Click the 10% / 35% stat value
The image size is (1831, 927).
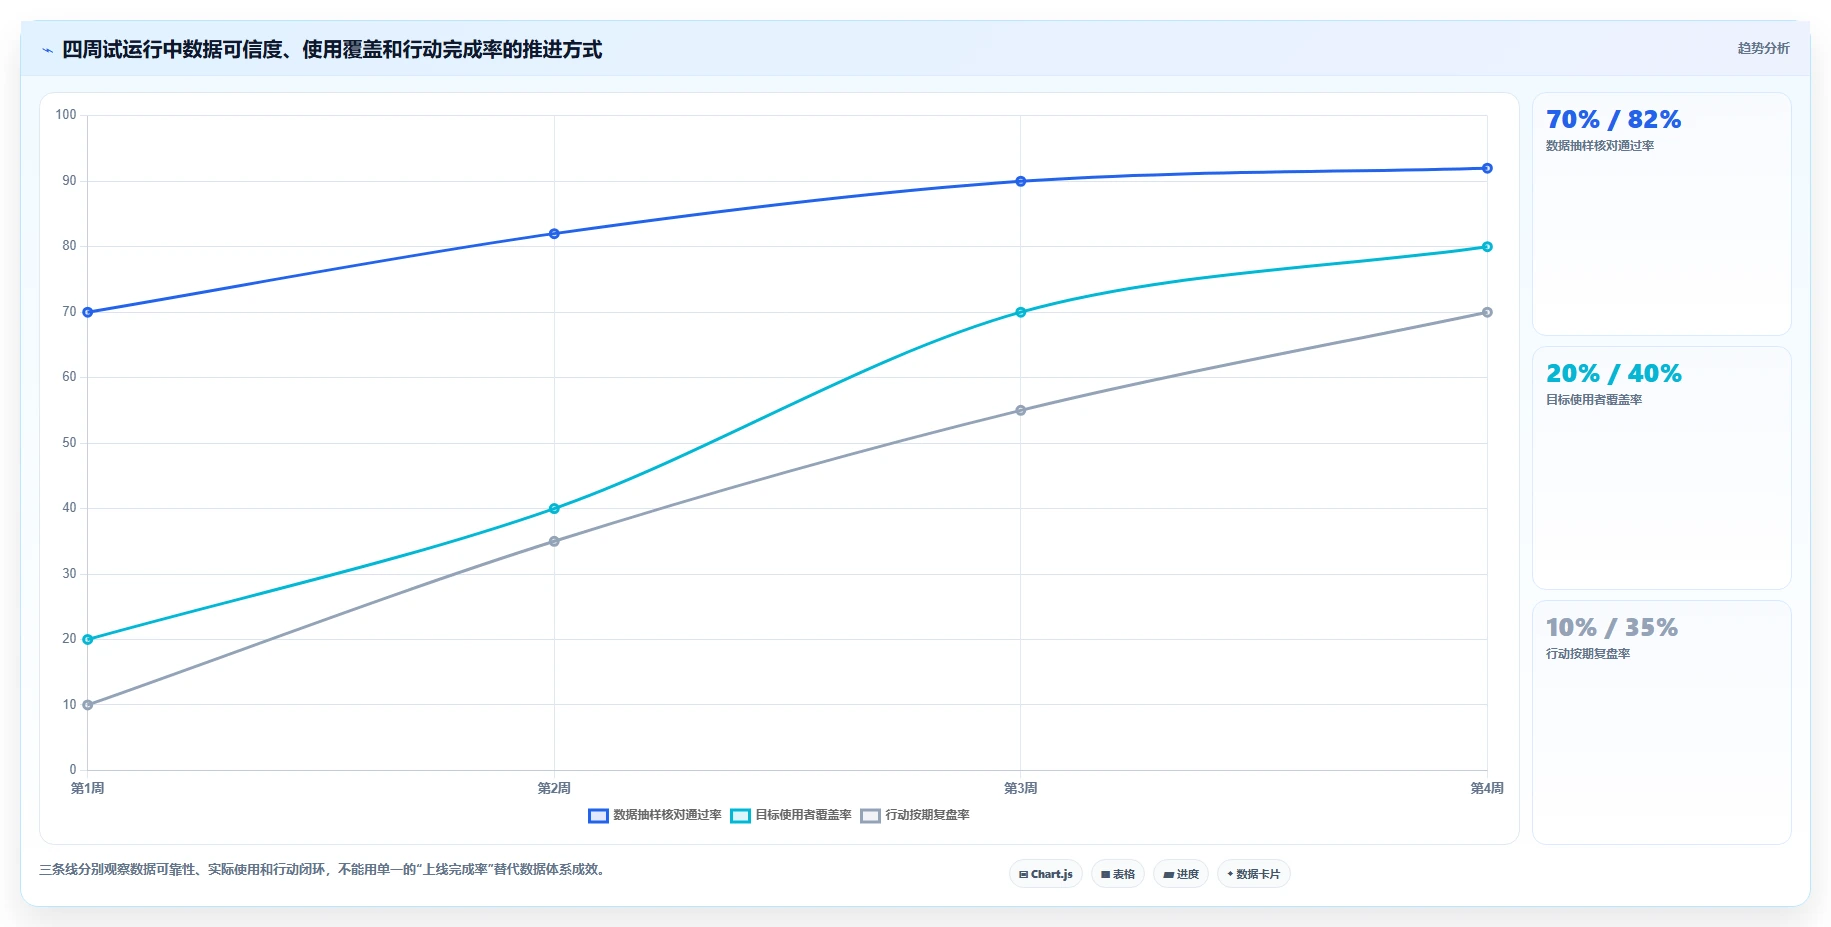coord(1611,627)
